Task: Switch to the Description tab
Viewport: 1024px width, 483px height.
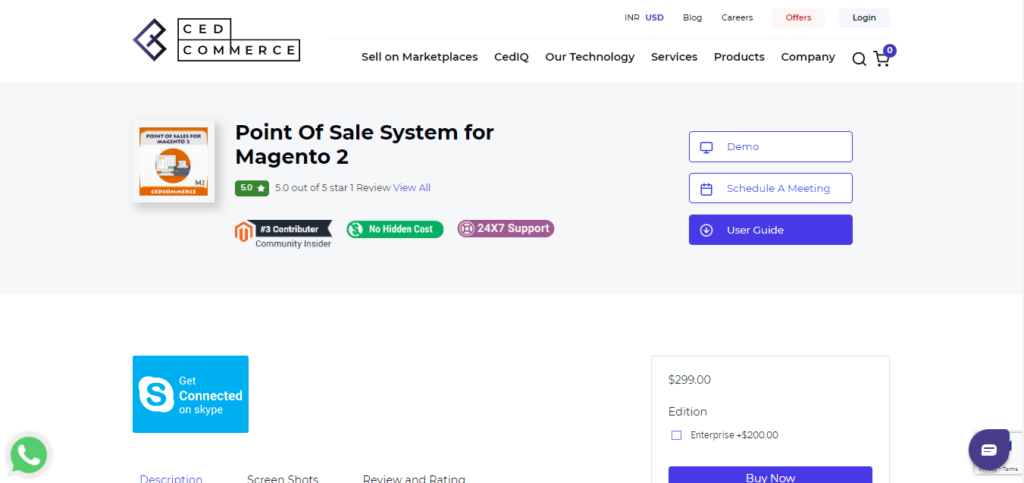Action: (x=171, y=478)
